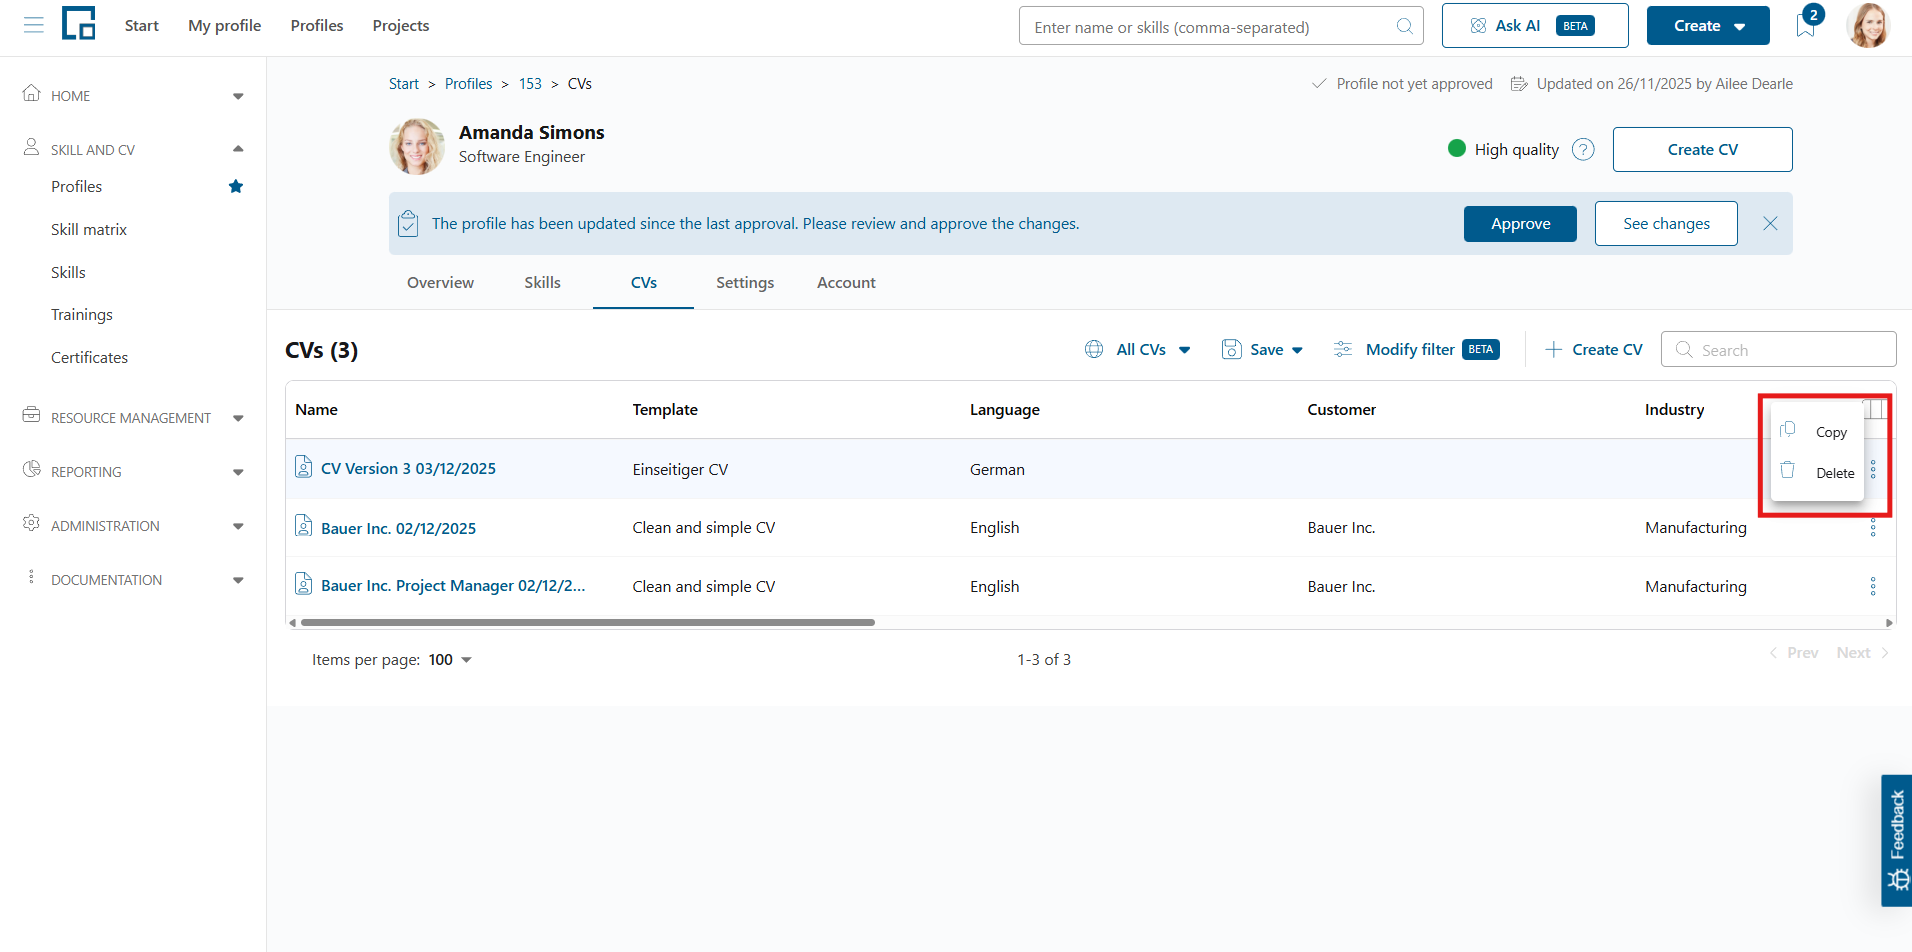Click the Administration gear icon
The image size is (1912, 952).
coord(32,523)
